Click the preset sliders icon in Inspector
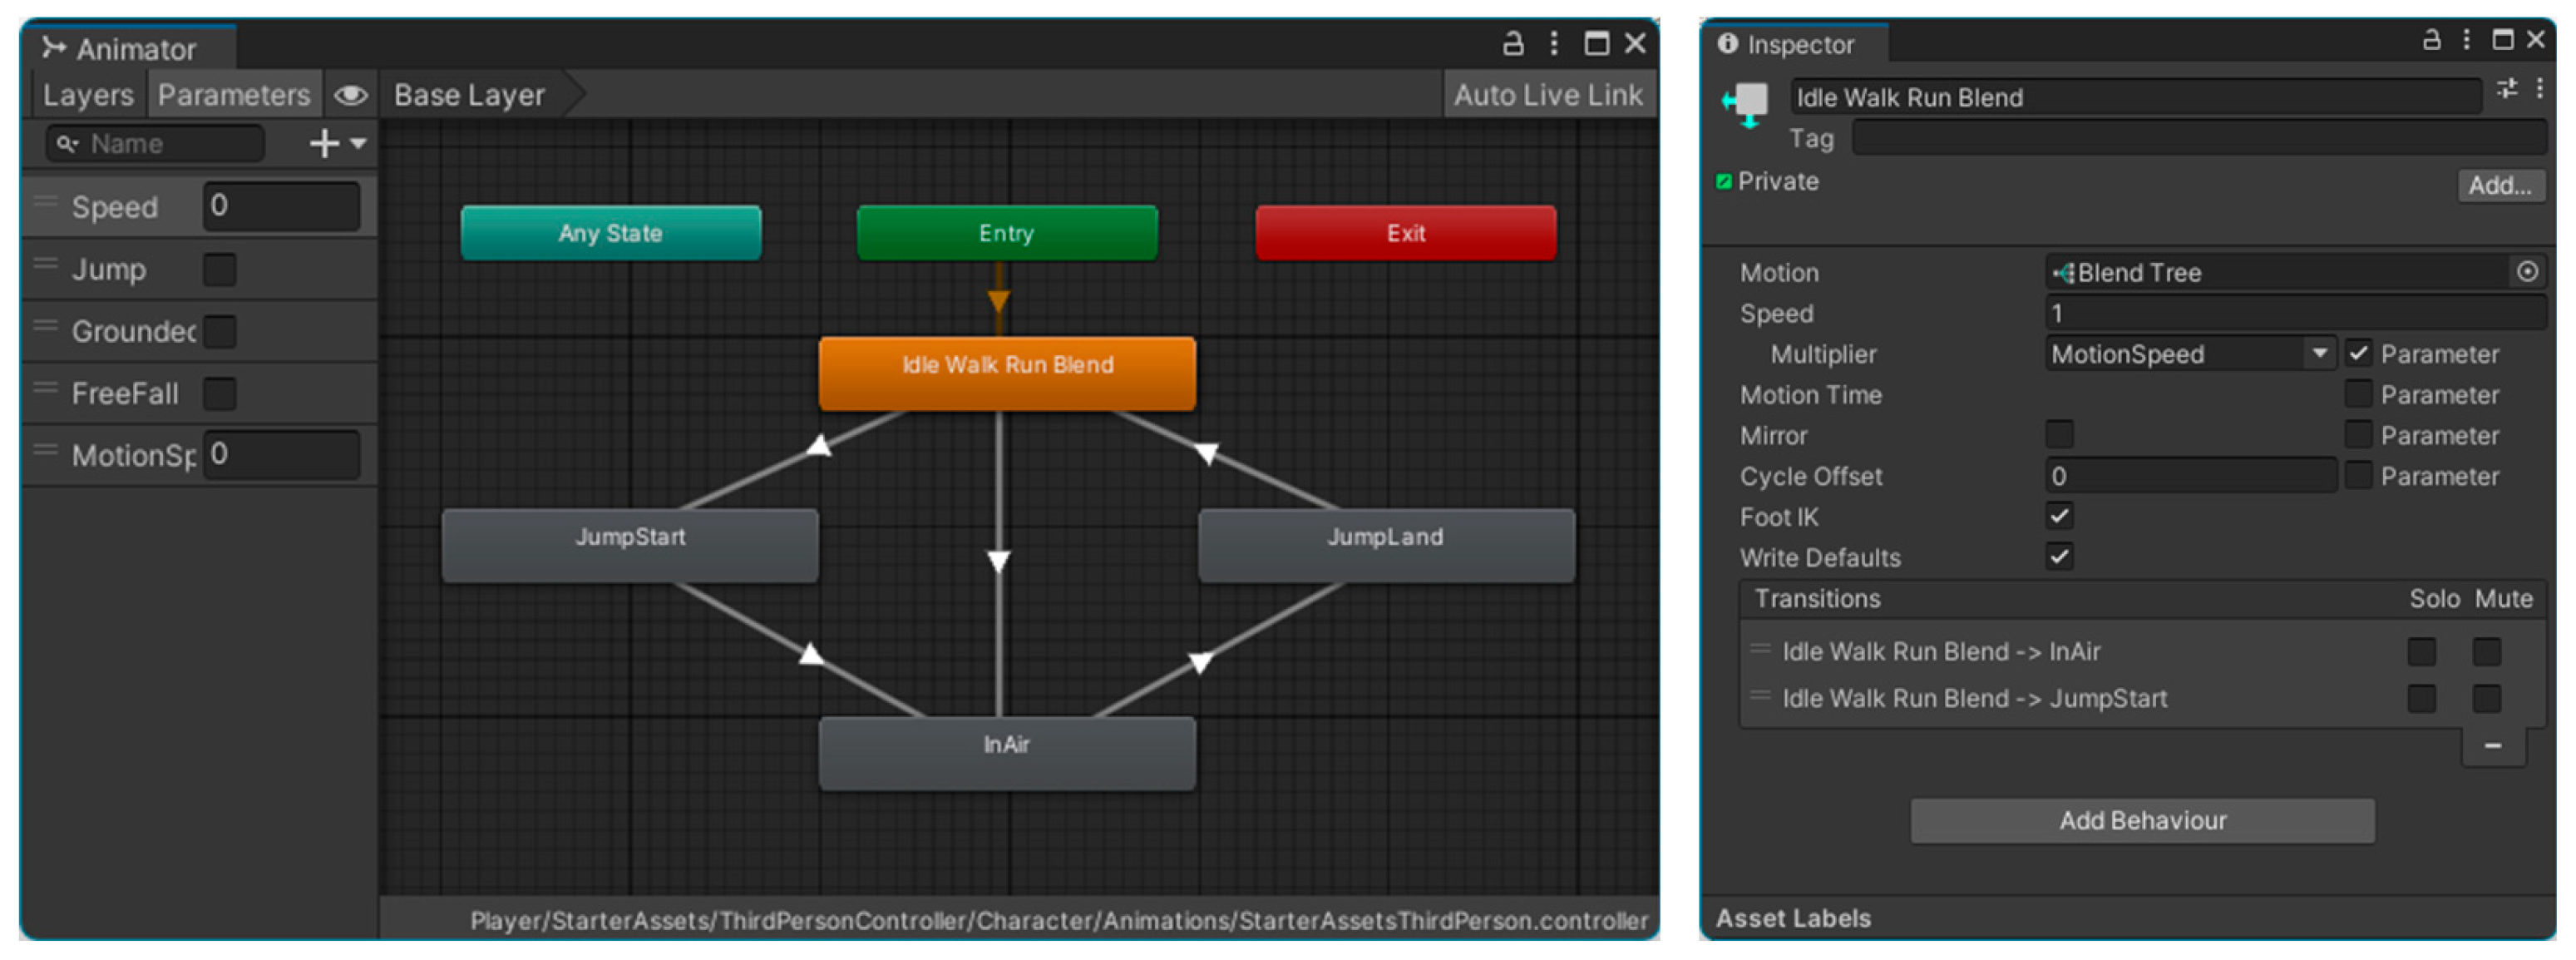Image resolution: width=2576 pixels, height=960 pixels. (x=2507, y=89)
